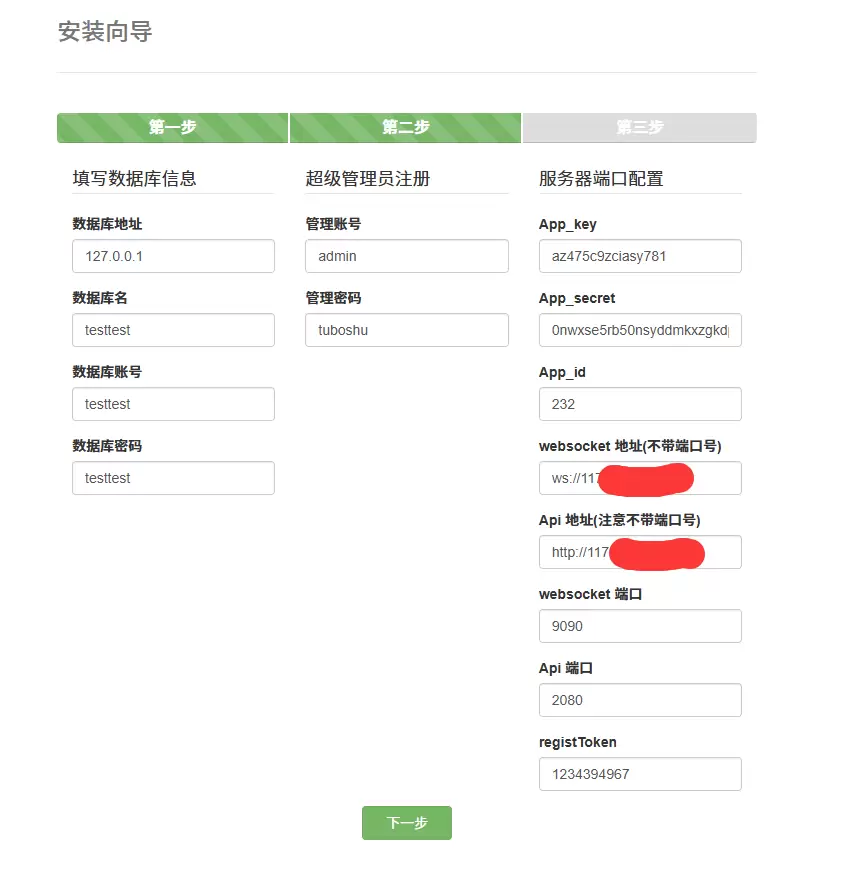Image resolution: width=856 pixels, height=882 pixels.
Task: Click the 下一步 button
Action: tap(406, 823)
